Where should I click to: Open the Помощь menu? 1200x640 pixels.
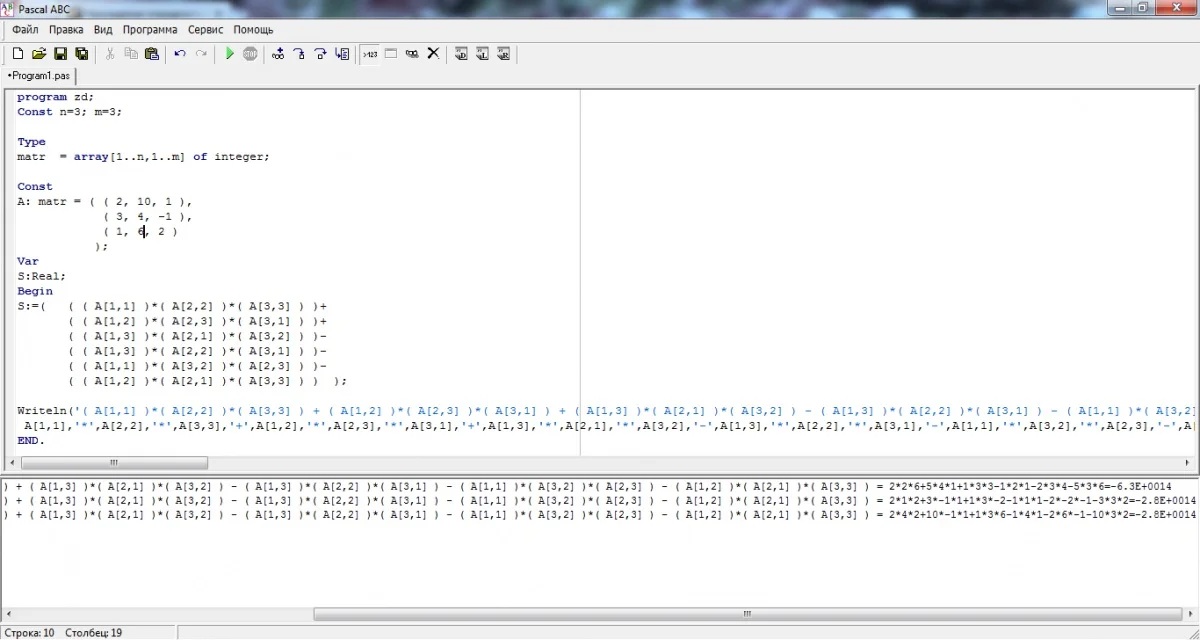coord(253,30)
